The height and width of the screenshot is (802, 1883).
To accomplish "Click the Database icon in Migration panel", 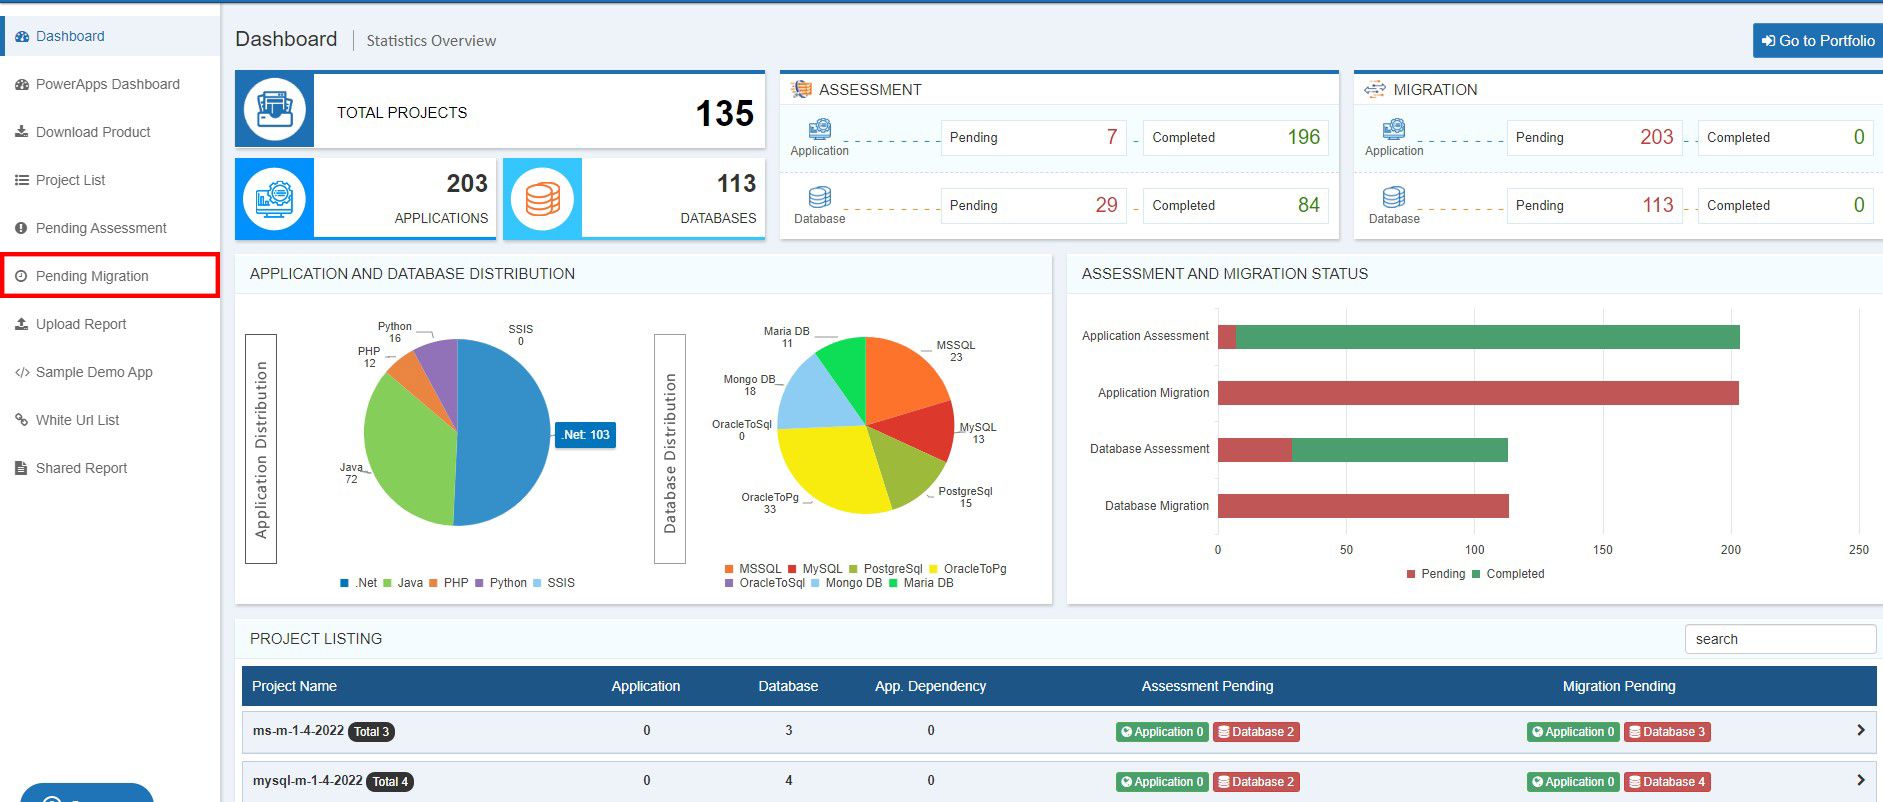I will (1394, 197).
